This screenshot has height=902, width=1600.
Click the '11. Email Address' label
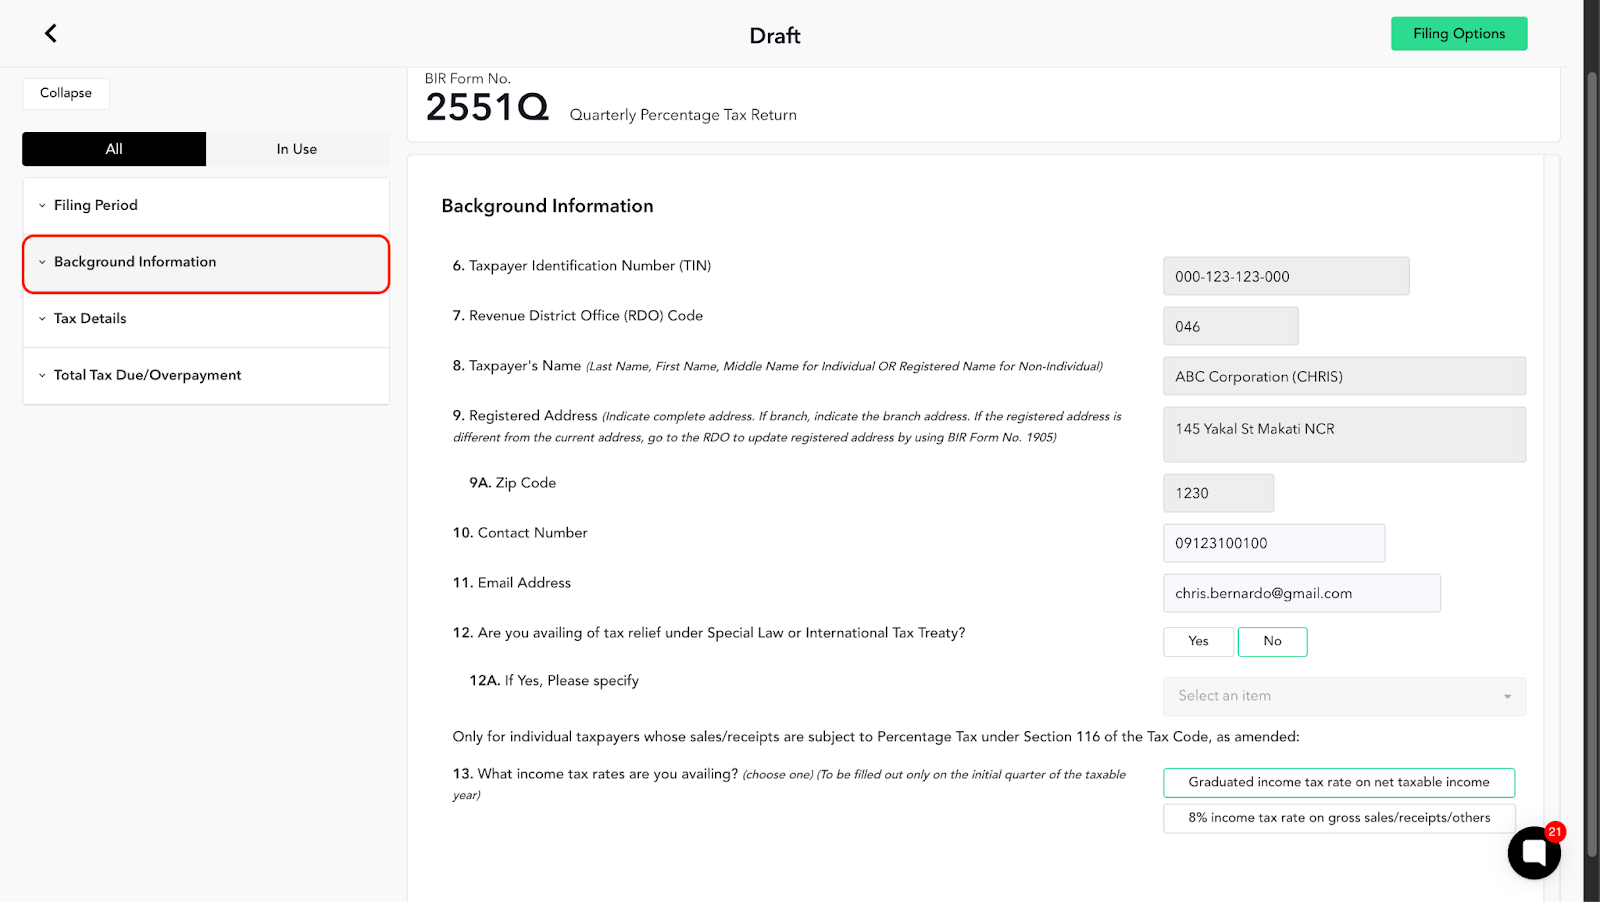click(511, 583)
